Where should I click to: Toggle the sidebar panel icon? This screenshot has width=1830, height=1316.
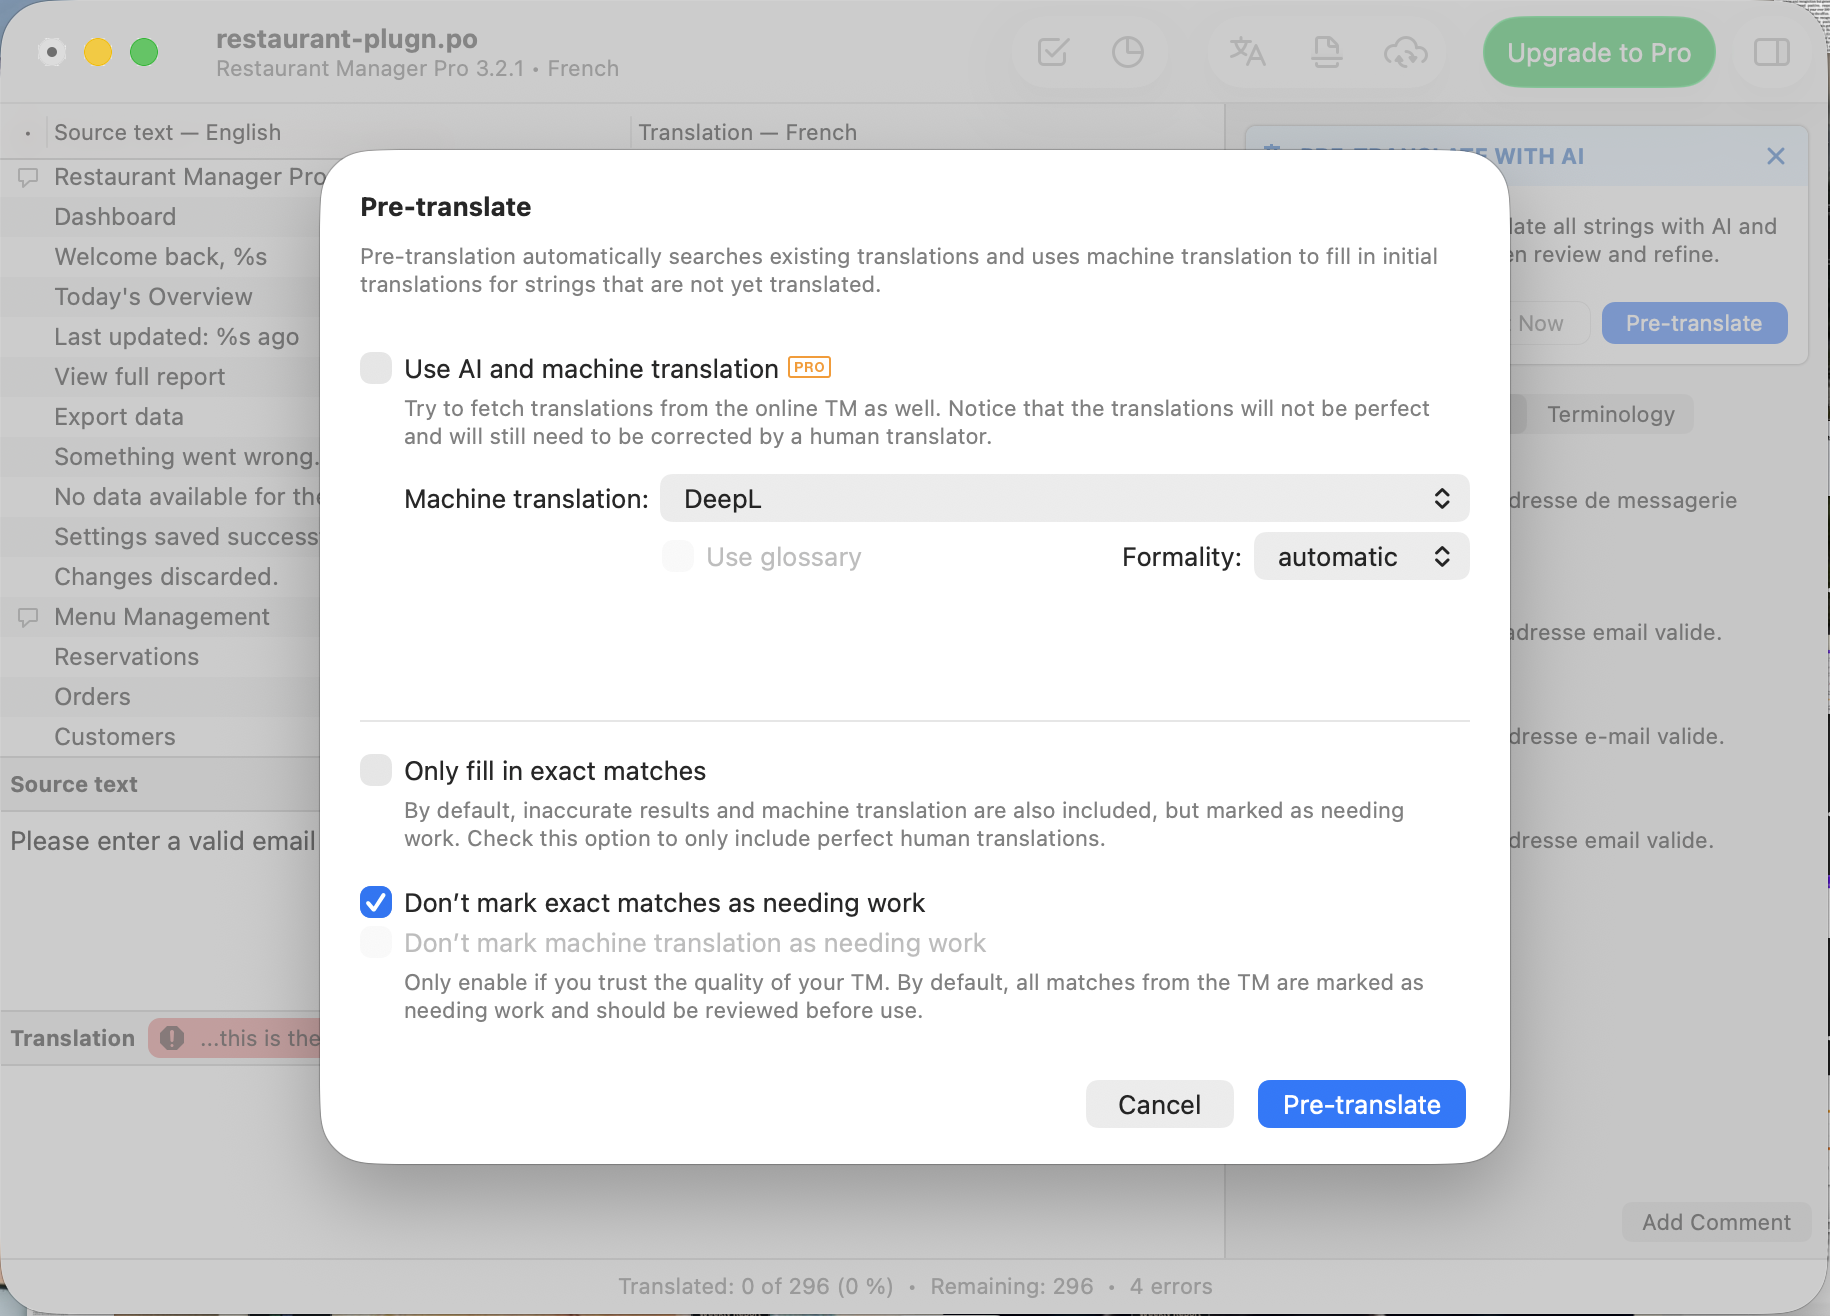pyautogui.click(x=1771, y=52)
